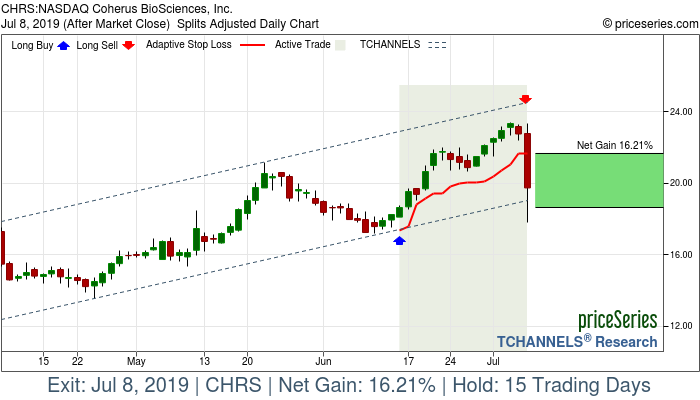Click the "Exit: Jul 8, 2019" caption text

pyautogui.click(x=118, y=385)
